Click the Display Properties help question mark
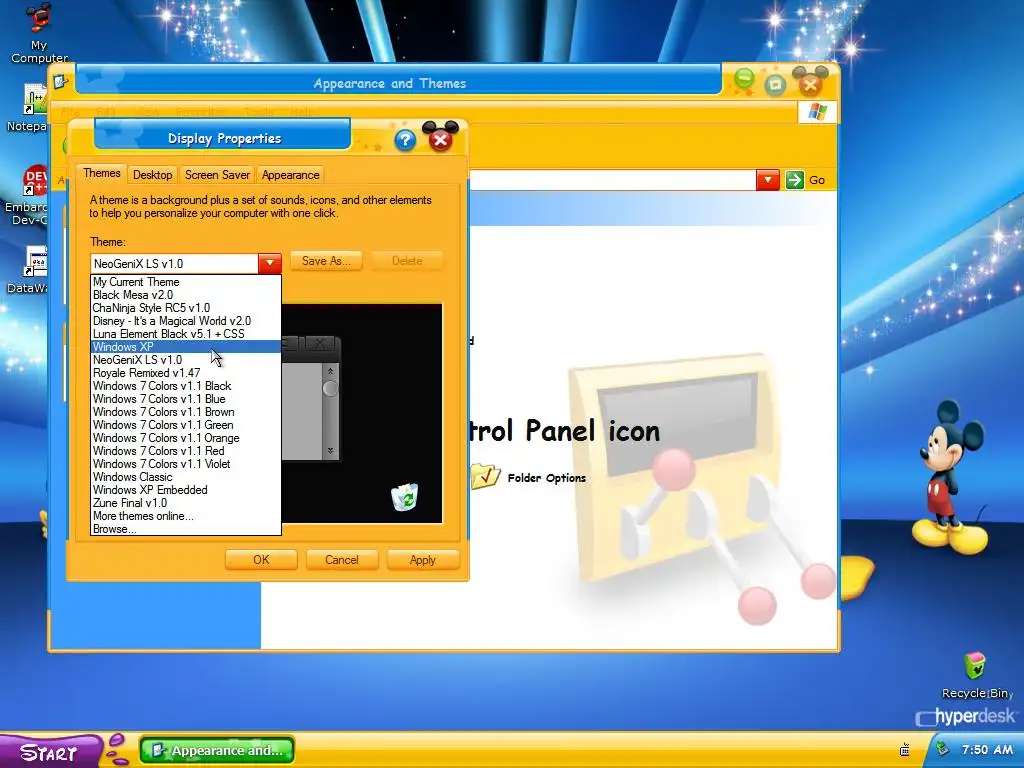 (405, 140)
